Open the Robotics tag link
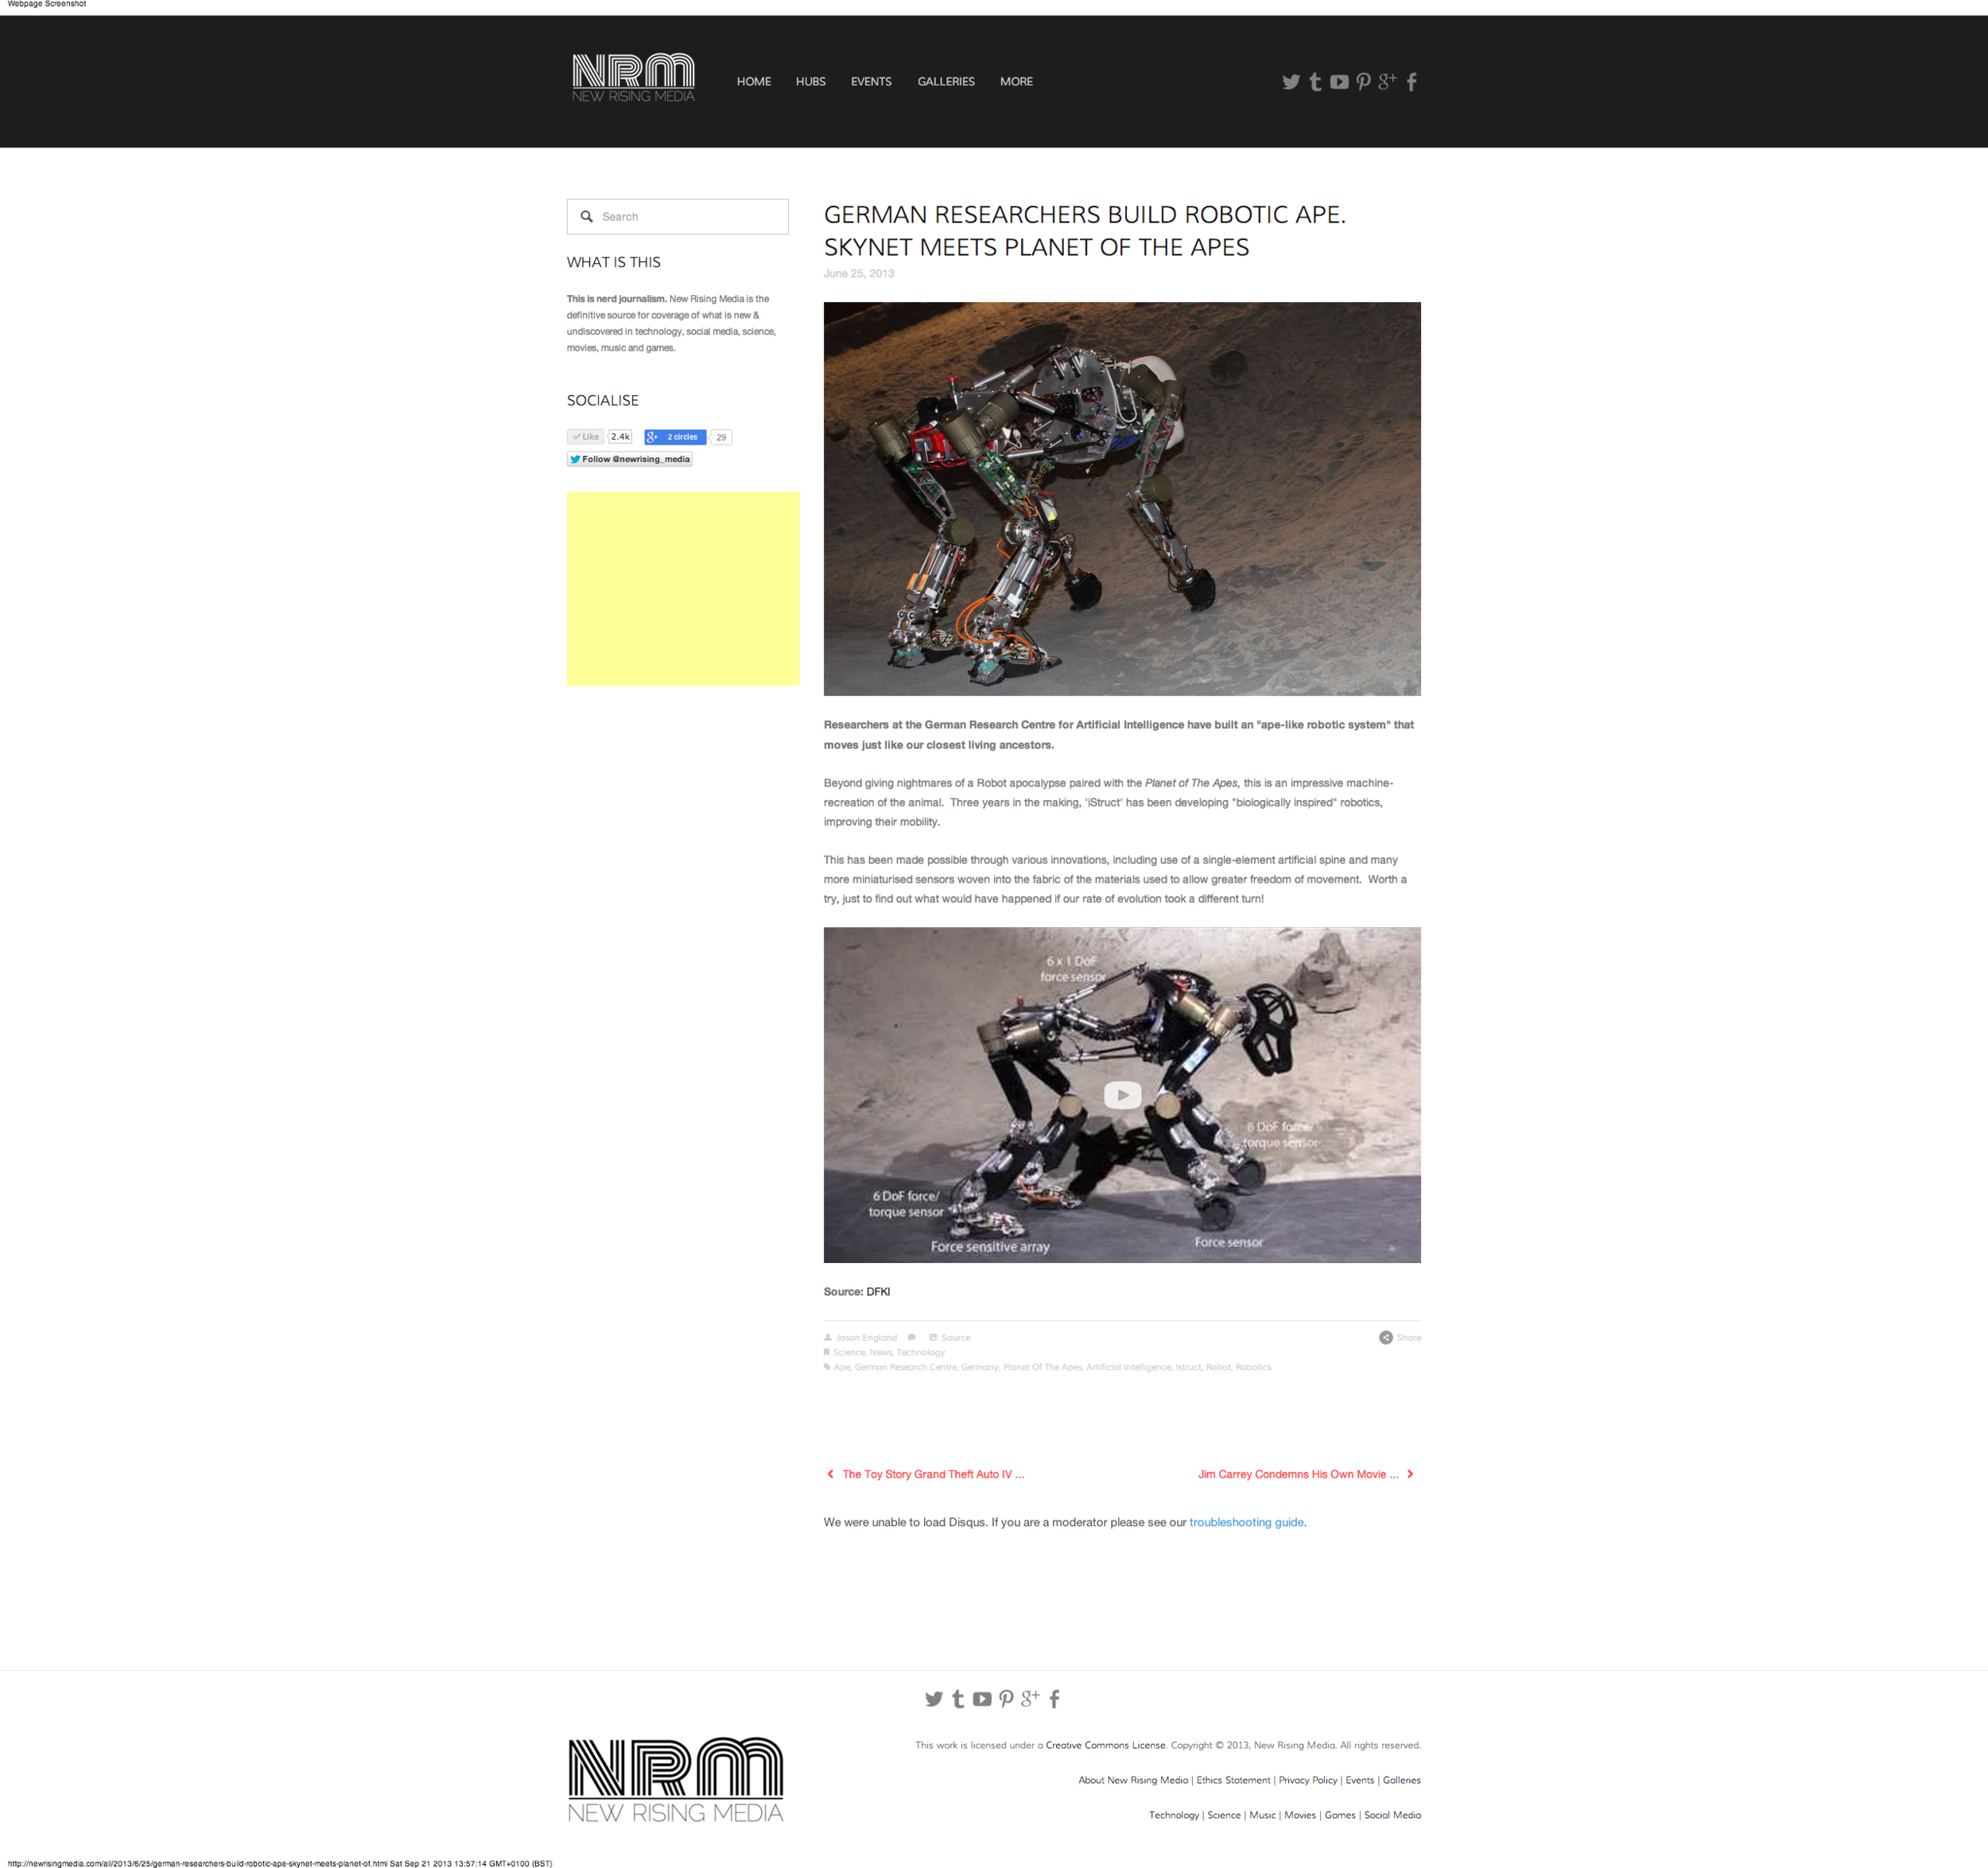 pyautogui.click(x=1253, y=1367)
